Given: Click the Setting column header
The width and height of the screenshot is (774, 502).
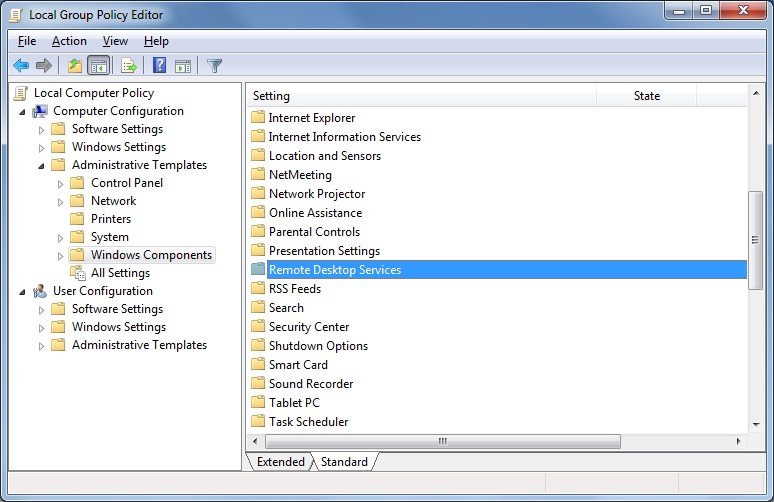Looking at the screenshot, I should click(420, 96).
